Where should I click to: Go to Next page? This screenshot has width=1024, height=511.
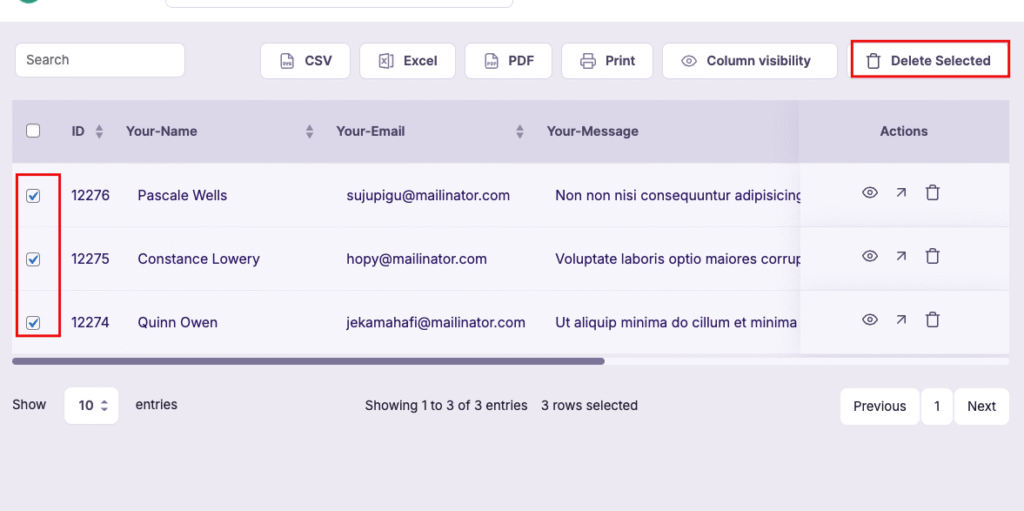pos(982,406)
